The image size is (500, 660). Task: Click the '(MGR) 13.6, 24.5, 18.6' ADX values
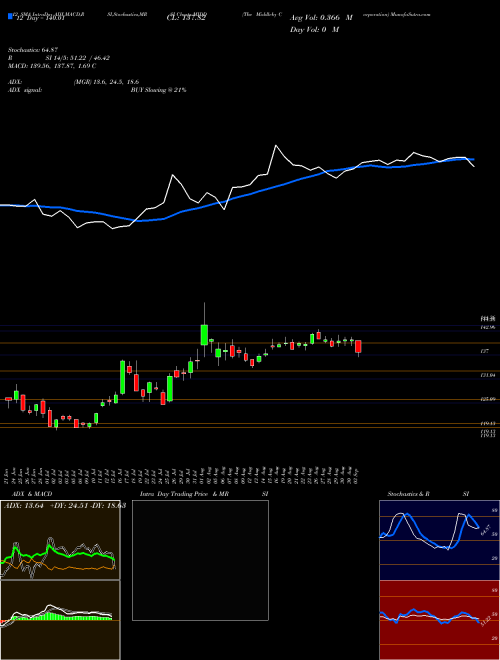click(106, 82)
